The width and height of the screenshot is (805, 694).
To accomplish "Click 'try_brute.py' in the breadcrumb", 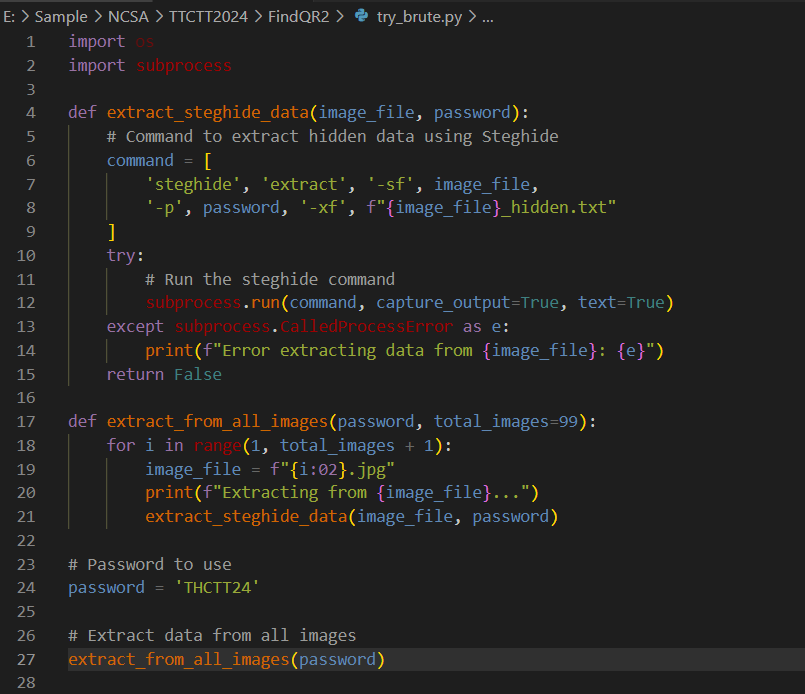I will (419, 17).
